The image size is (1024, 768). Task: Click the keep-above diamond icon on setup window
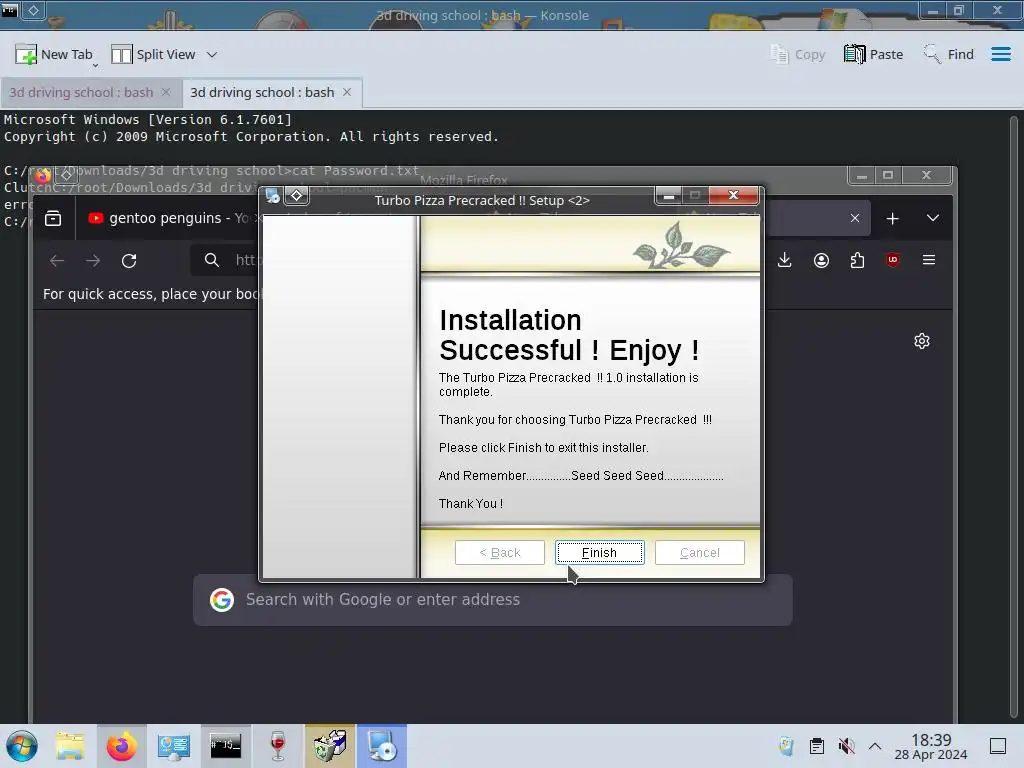tap(296, 196)
